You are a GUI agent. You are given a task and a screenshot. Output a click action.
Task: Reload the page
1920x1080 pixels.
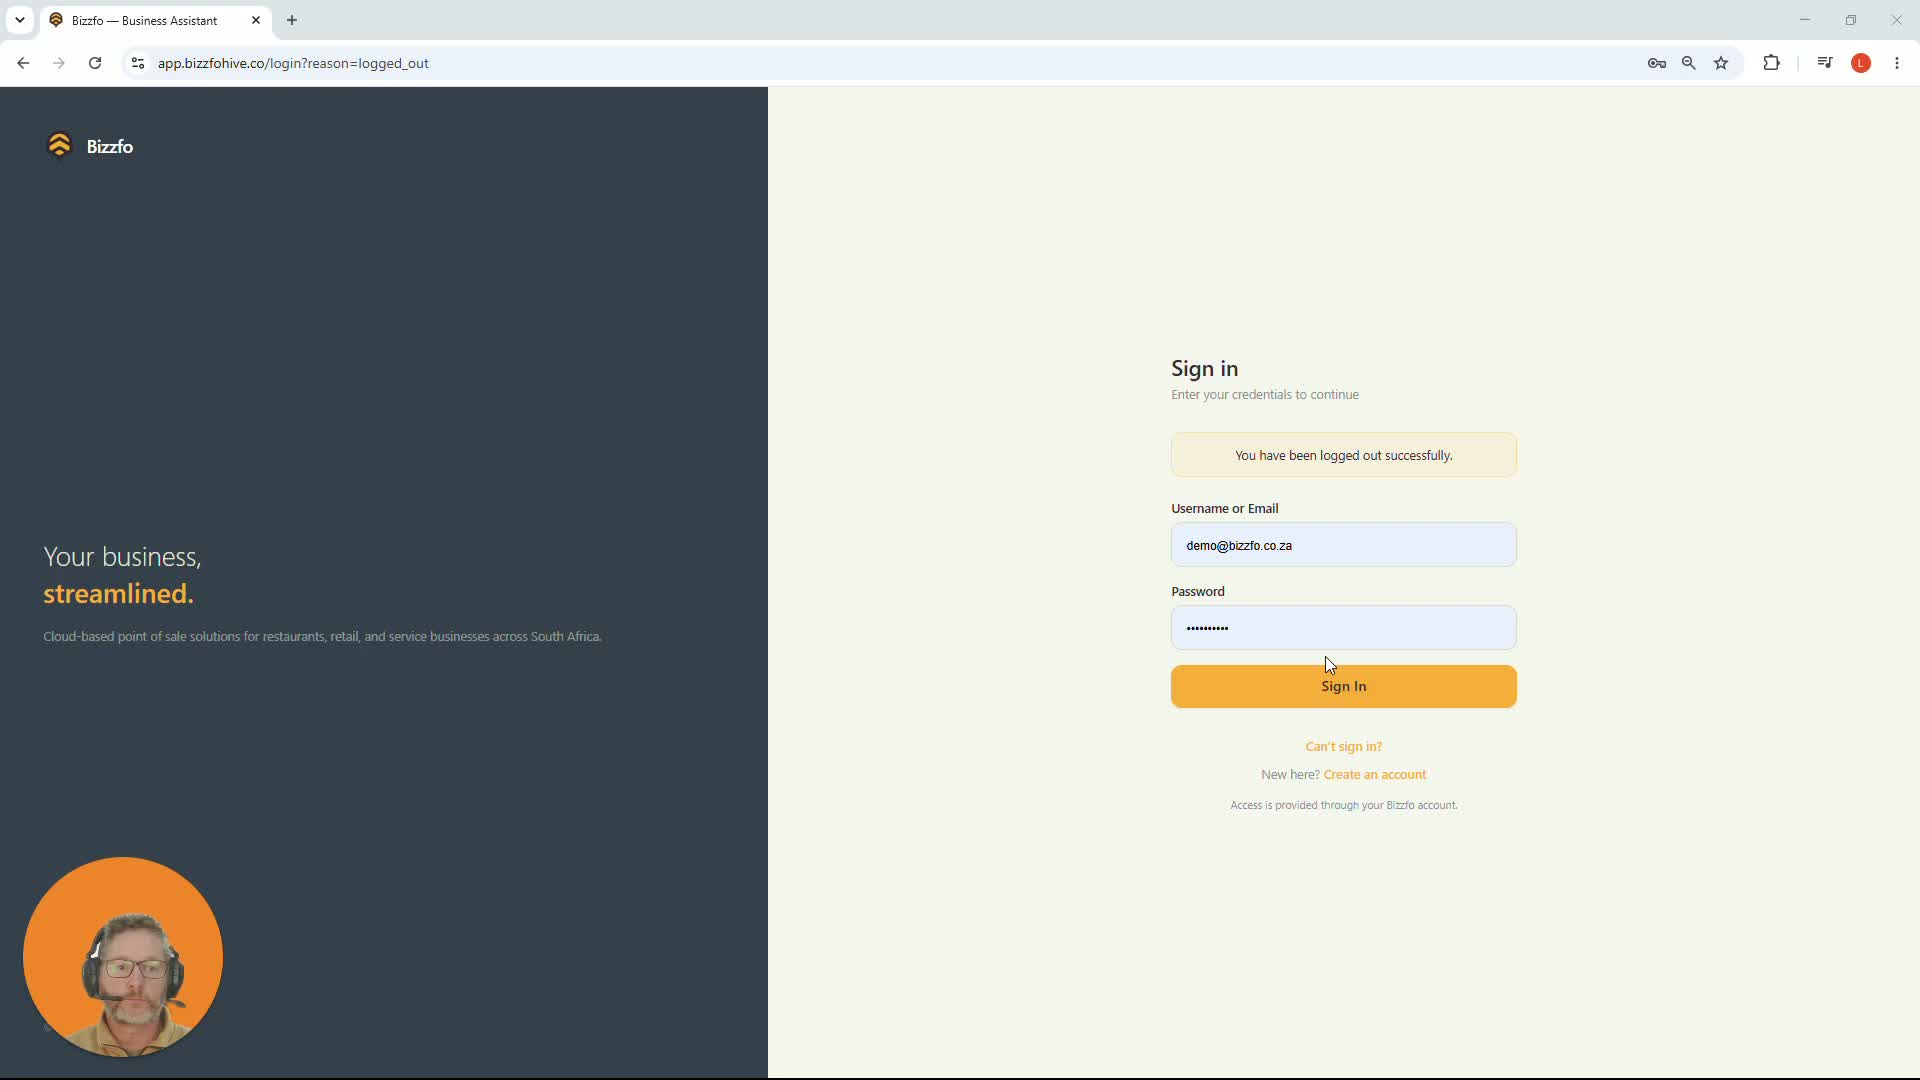95,63
